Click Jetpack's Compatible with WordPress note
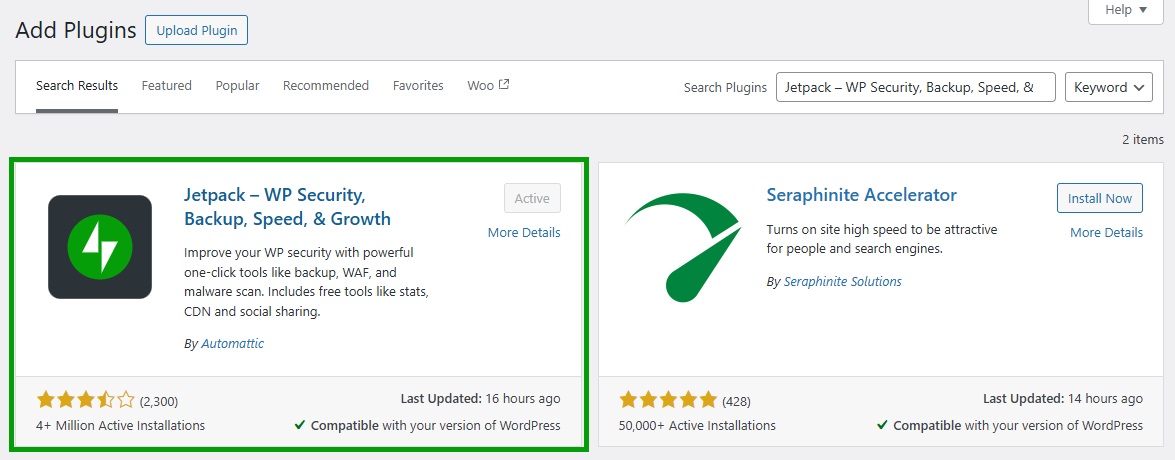This screenshot has width=1175, height=460. (x=427, y=426)
